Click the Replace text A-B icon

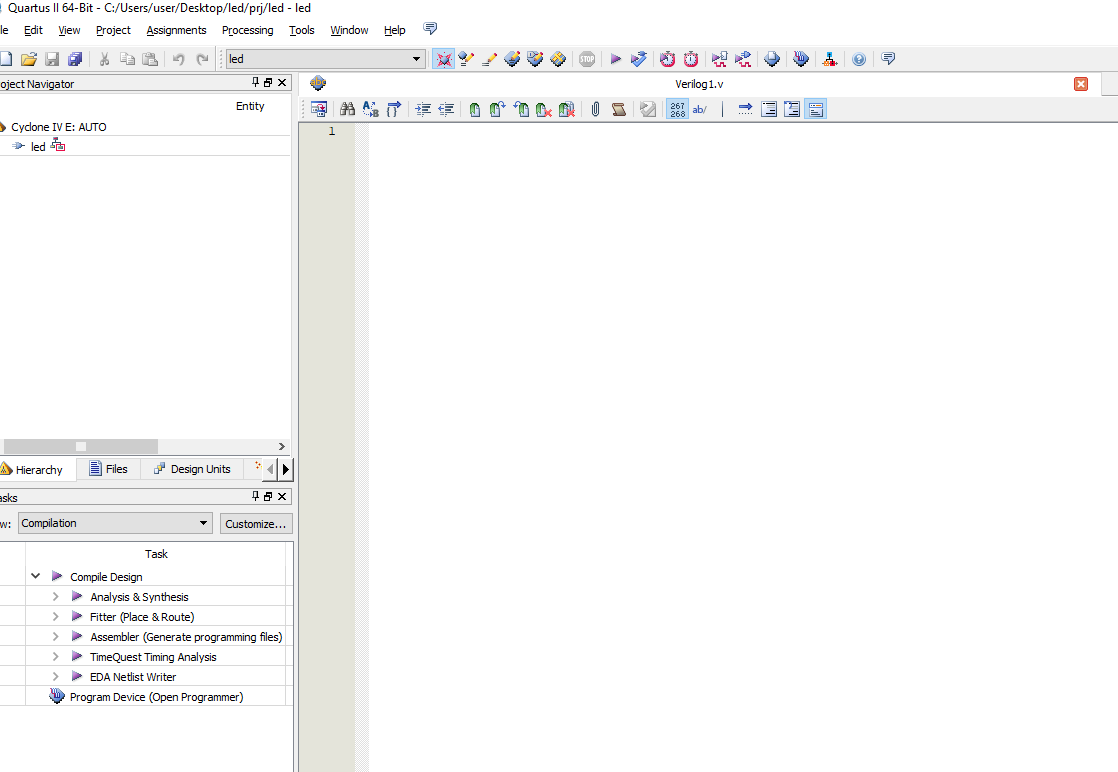(x=370, y=109)
